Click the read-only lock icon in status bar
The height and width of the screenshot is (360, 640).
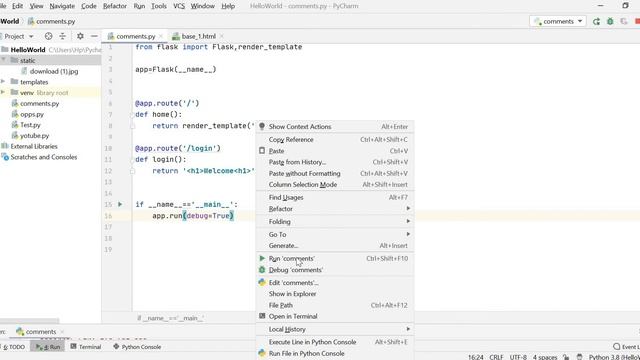click(566, 357)
